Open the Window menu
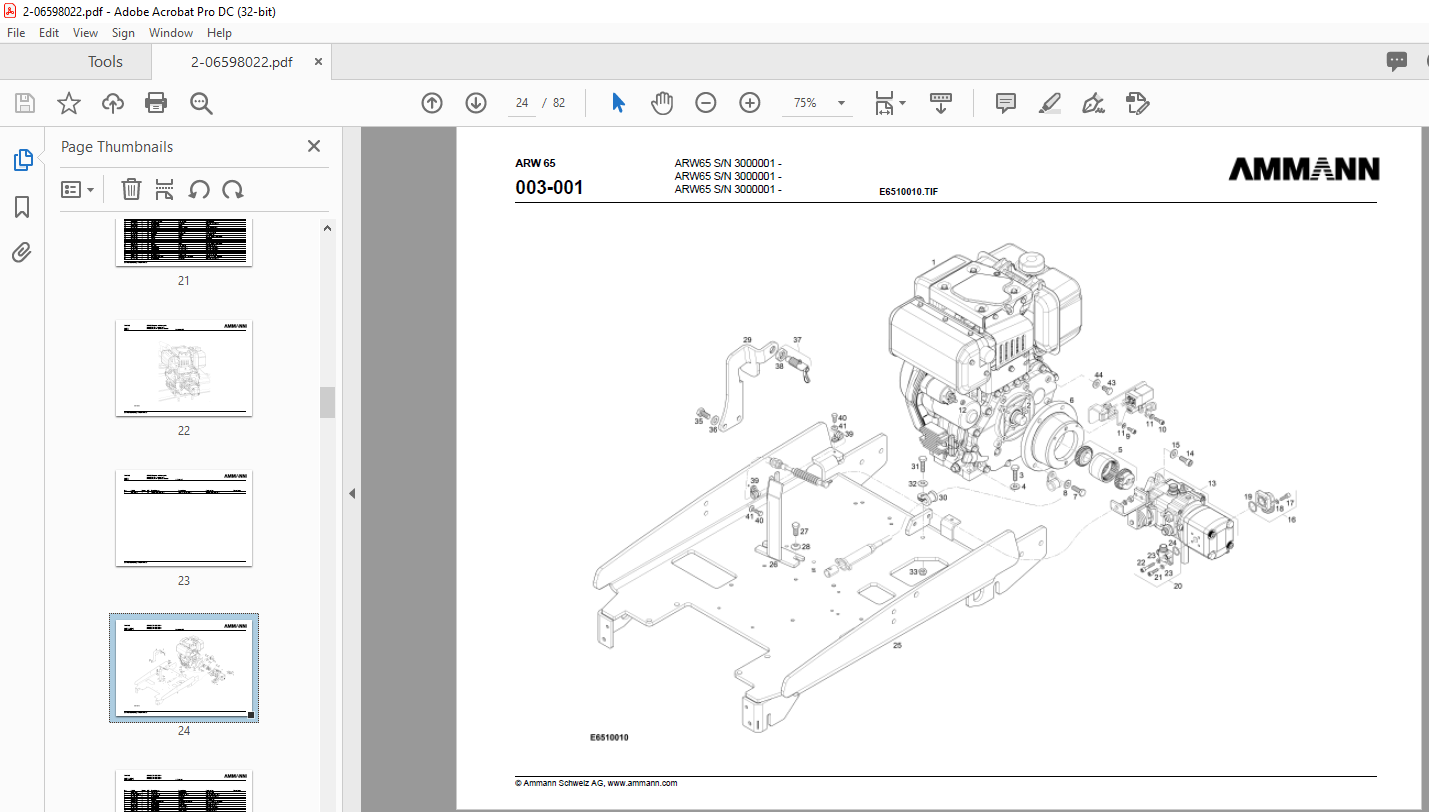This screenshot has width=1429, height=812. [171, 33]
